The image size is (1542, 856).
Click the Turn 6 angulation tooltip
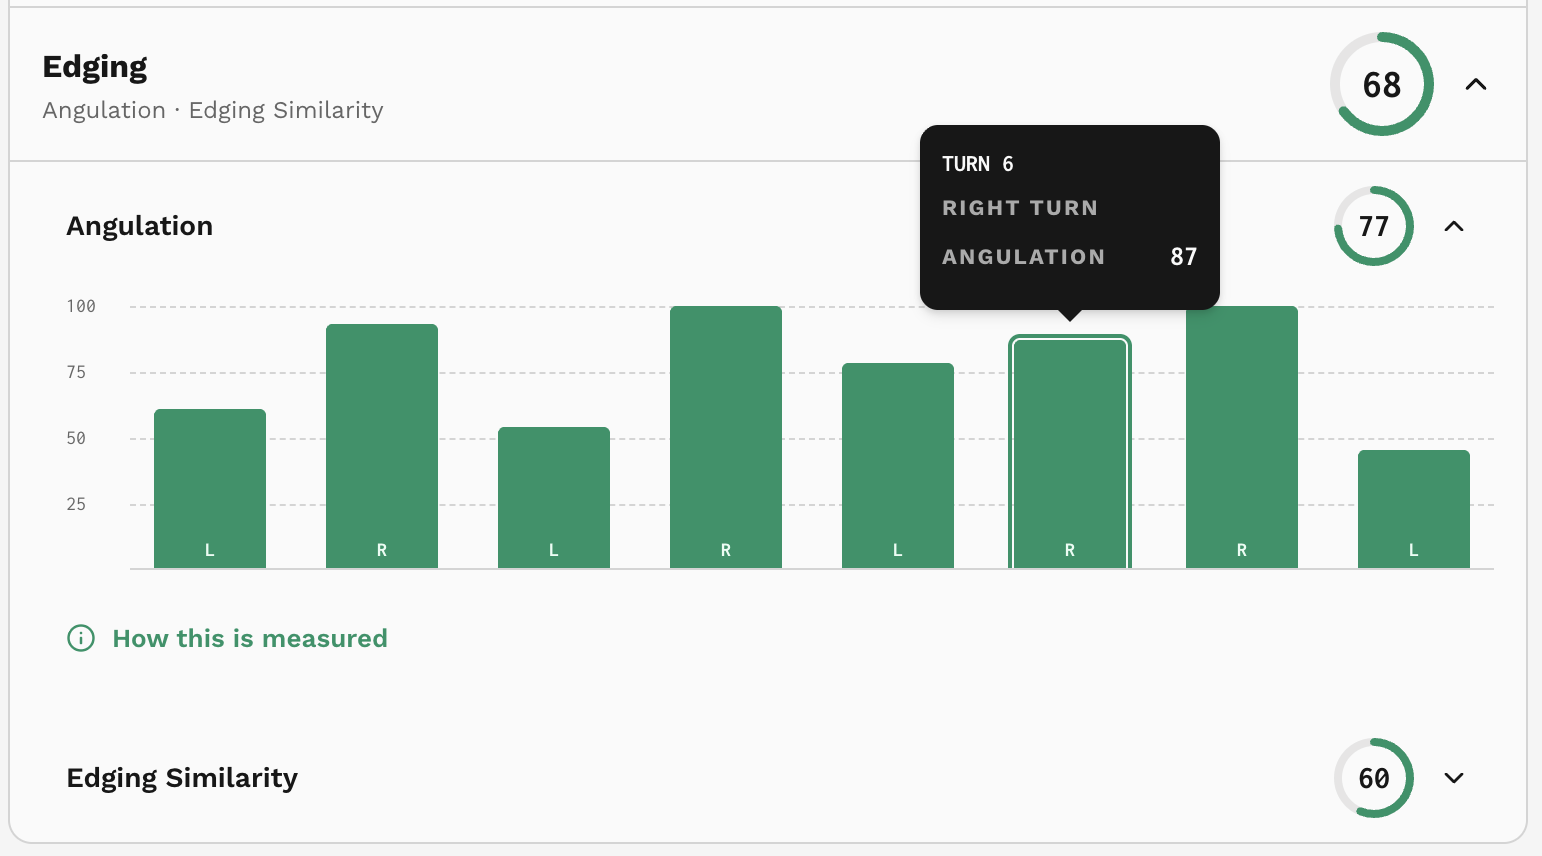(1070, 217)
